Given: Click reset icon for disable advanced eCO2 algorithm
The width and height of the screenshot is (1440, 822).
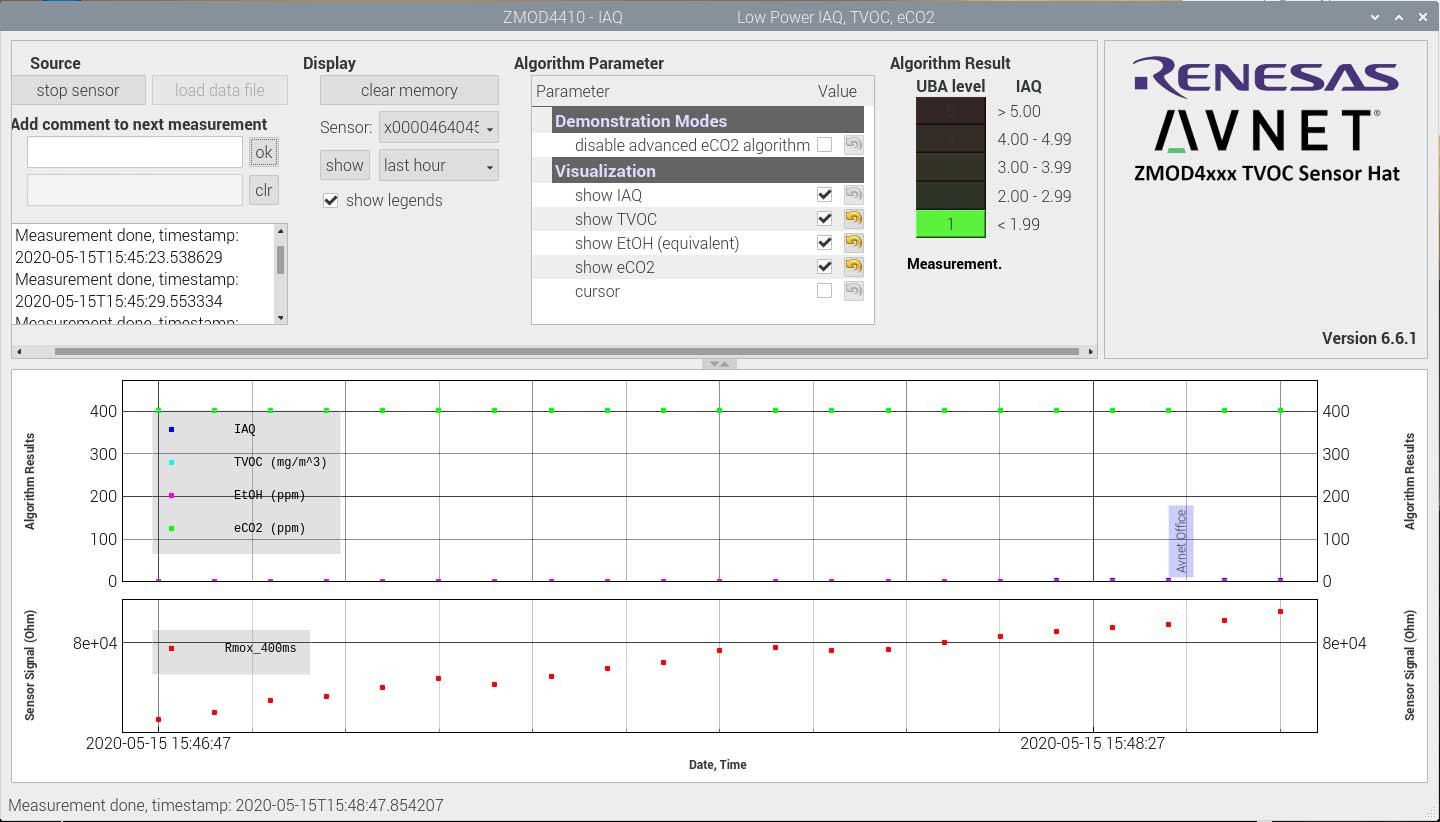Looking at the screenshot, I should click(853, 145).
